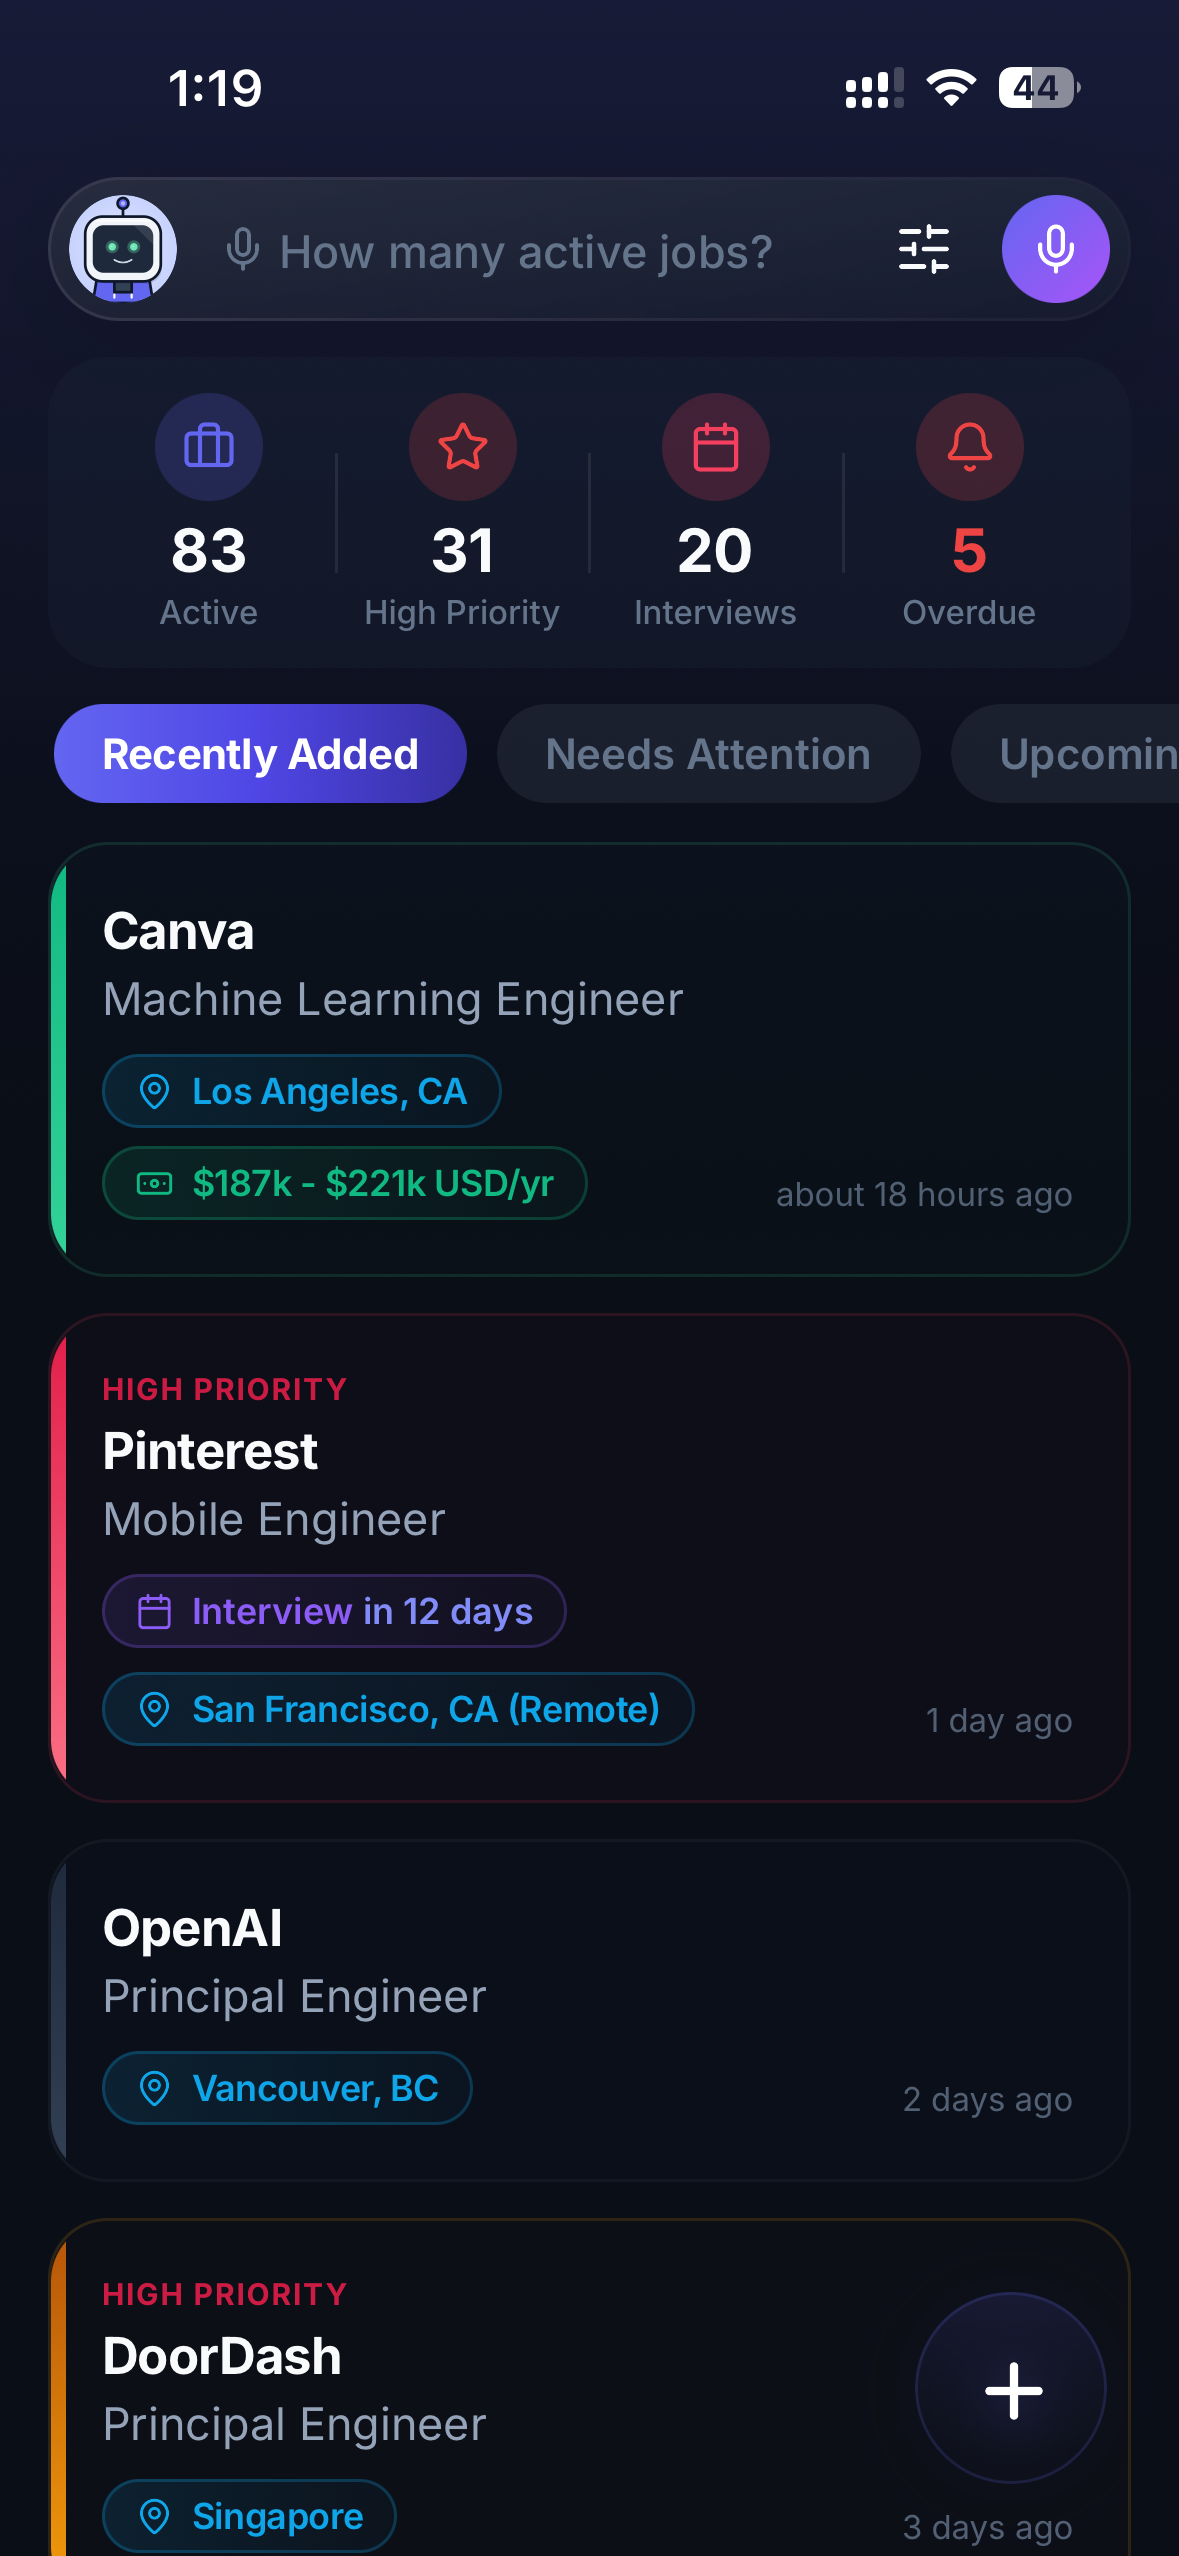Switch to the Recently Added tab
1179x2556 pixels.
[x=260, y=754]
